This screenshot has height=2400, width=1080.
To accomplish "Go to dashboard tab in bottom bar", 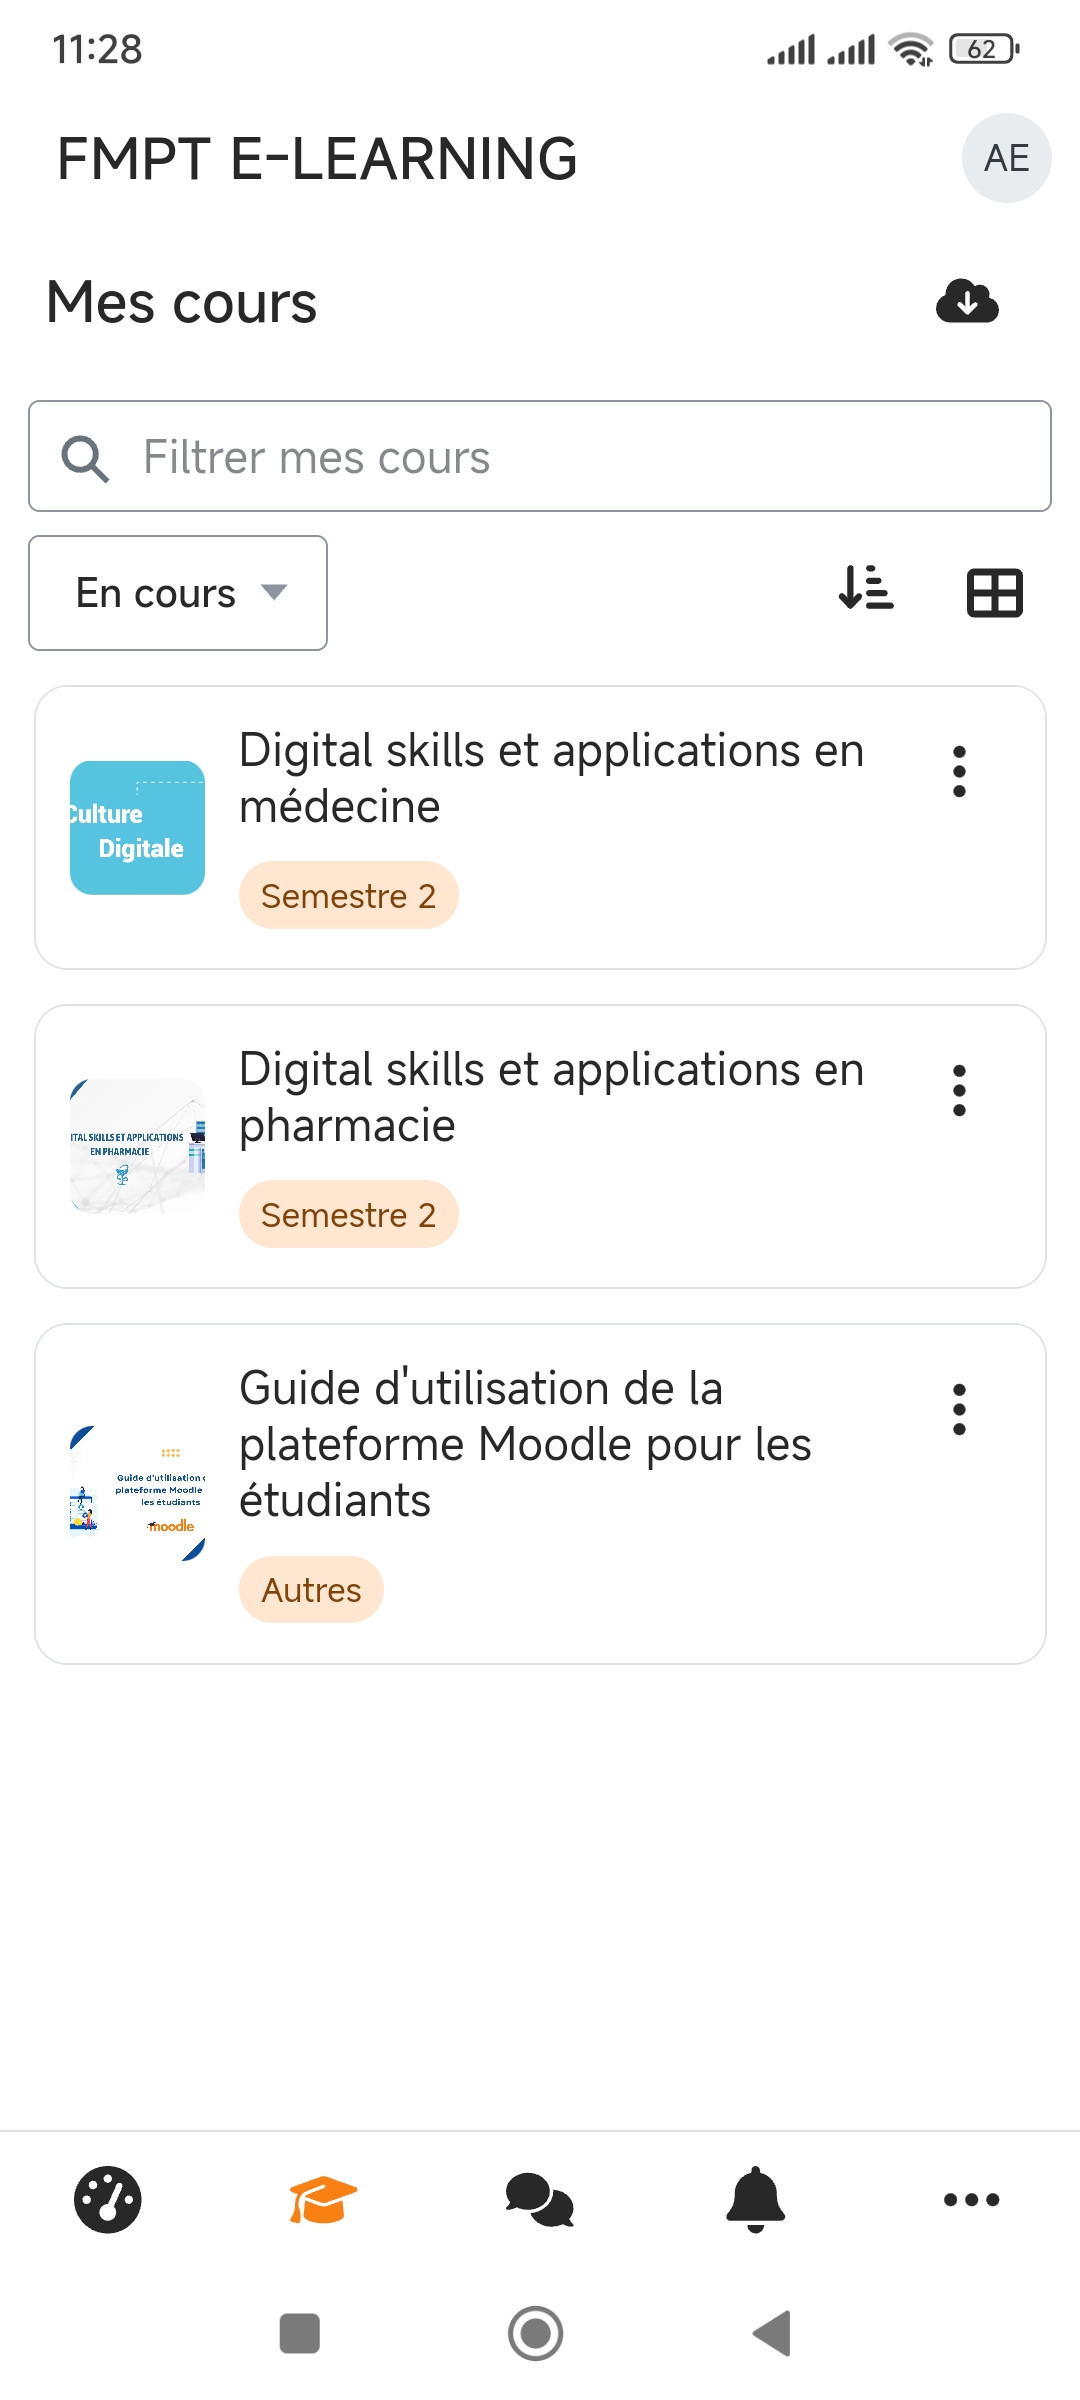I will [x=108, y=2199].
